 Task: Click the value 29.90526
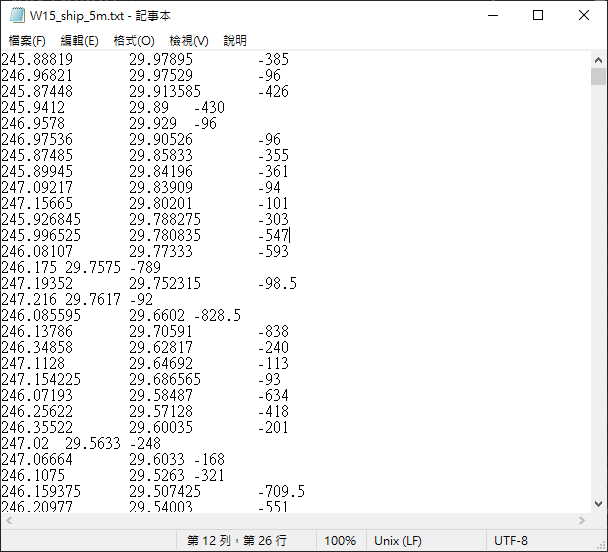coord(161,139)
